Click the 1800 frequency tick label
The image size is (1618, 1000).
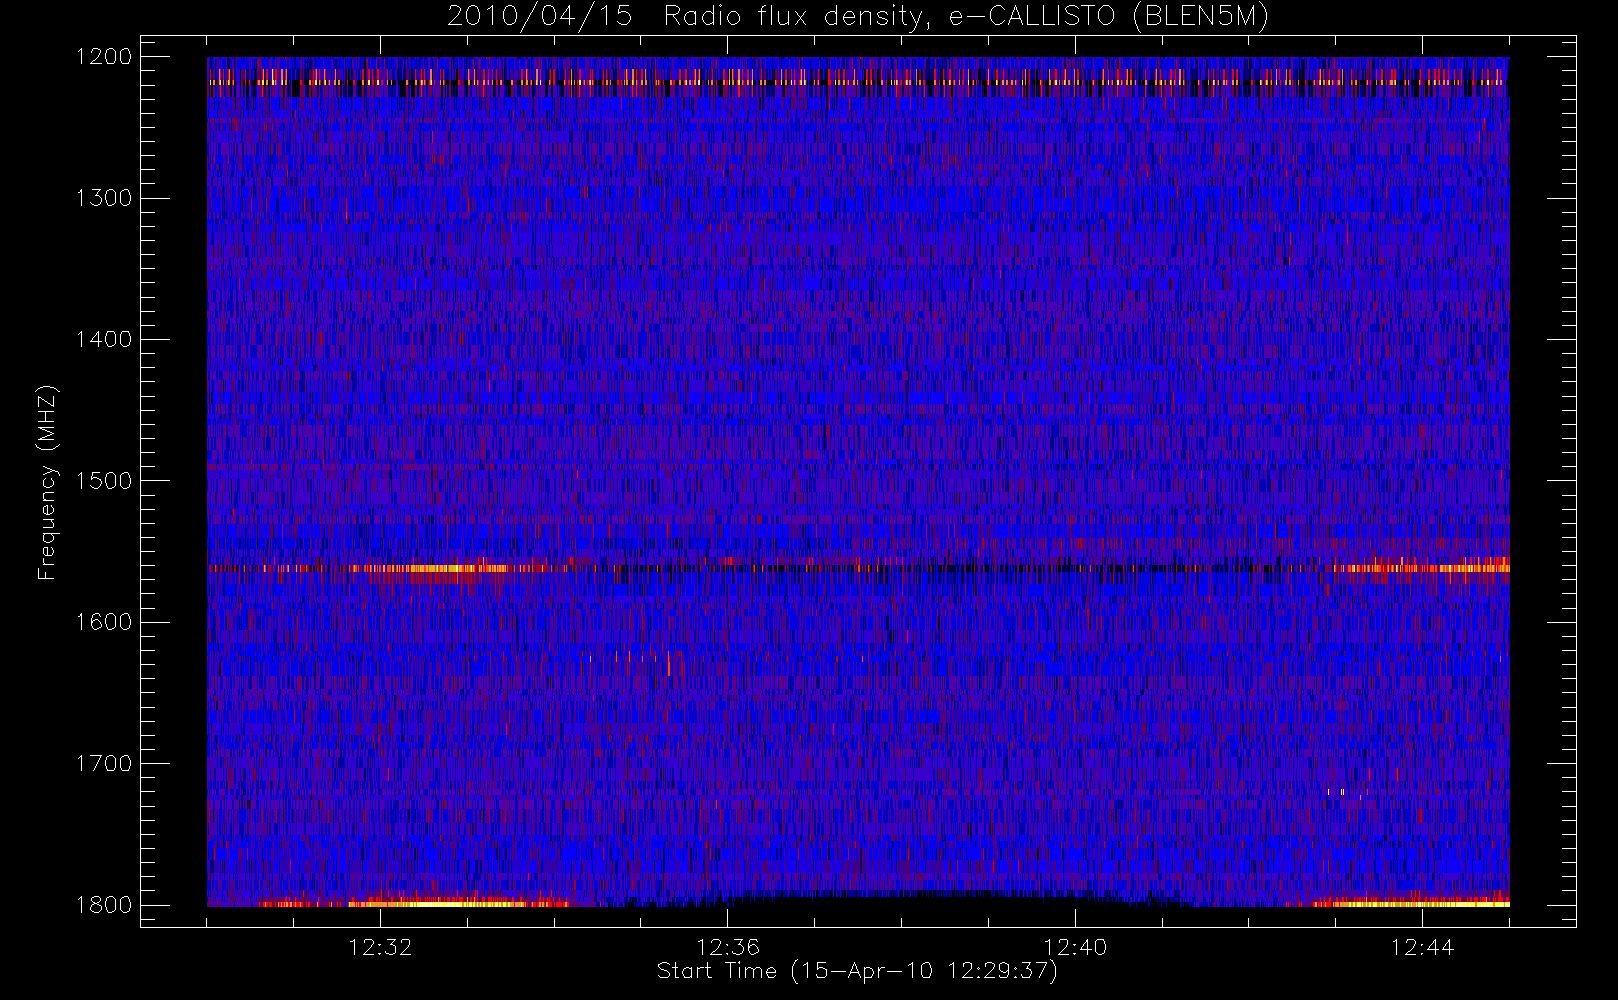(x=104, y=904)
